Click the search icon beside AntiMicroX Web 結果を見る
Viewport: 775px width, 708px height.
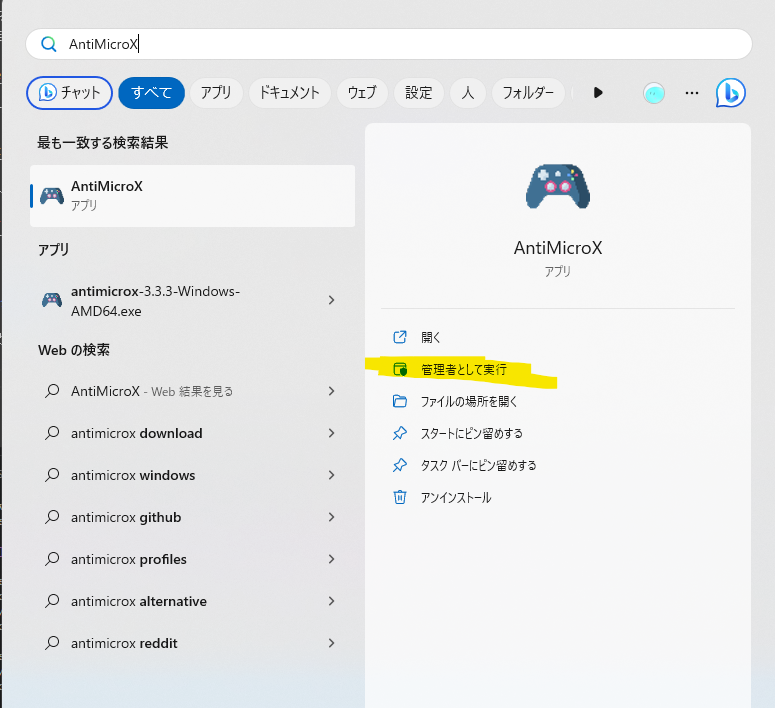[x=52, y=391]
